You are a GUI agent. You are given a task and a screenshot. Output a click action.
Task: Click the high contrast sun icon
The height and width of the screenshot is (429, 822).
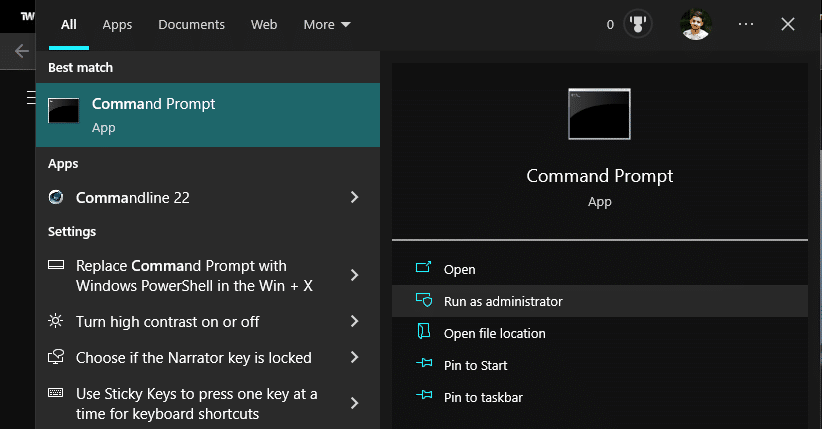click(x=56, y=320)
